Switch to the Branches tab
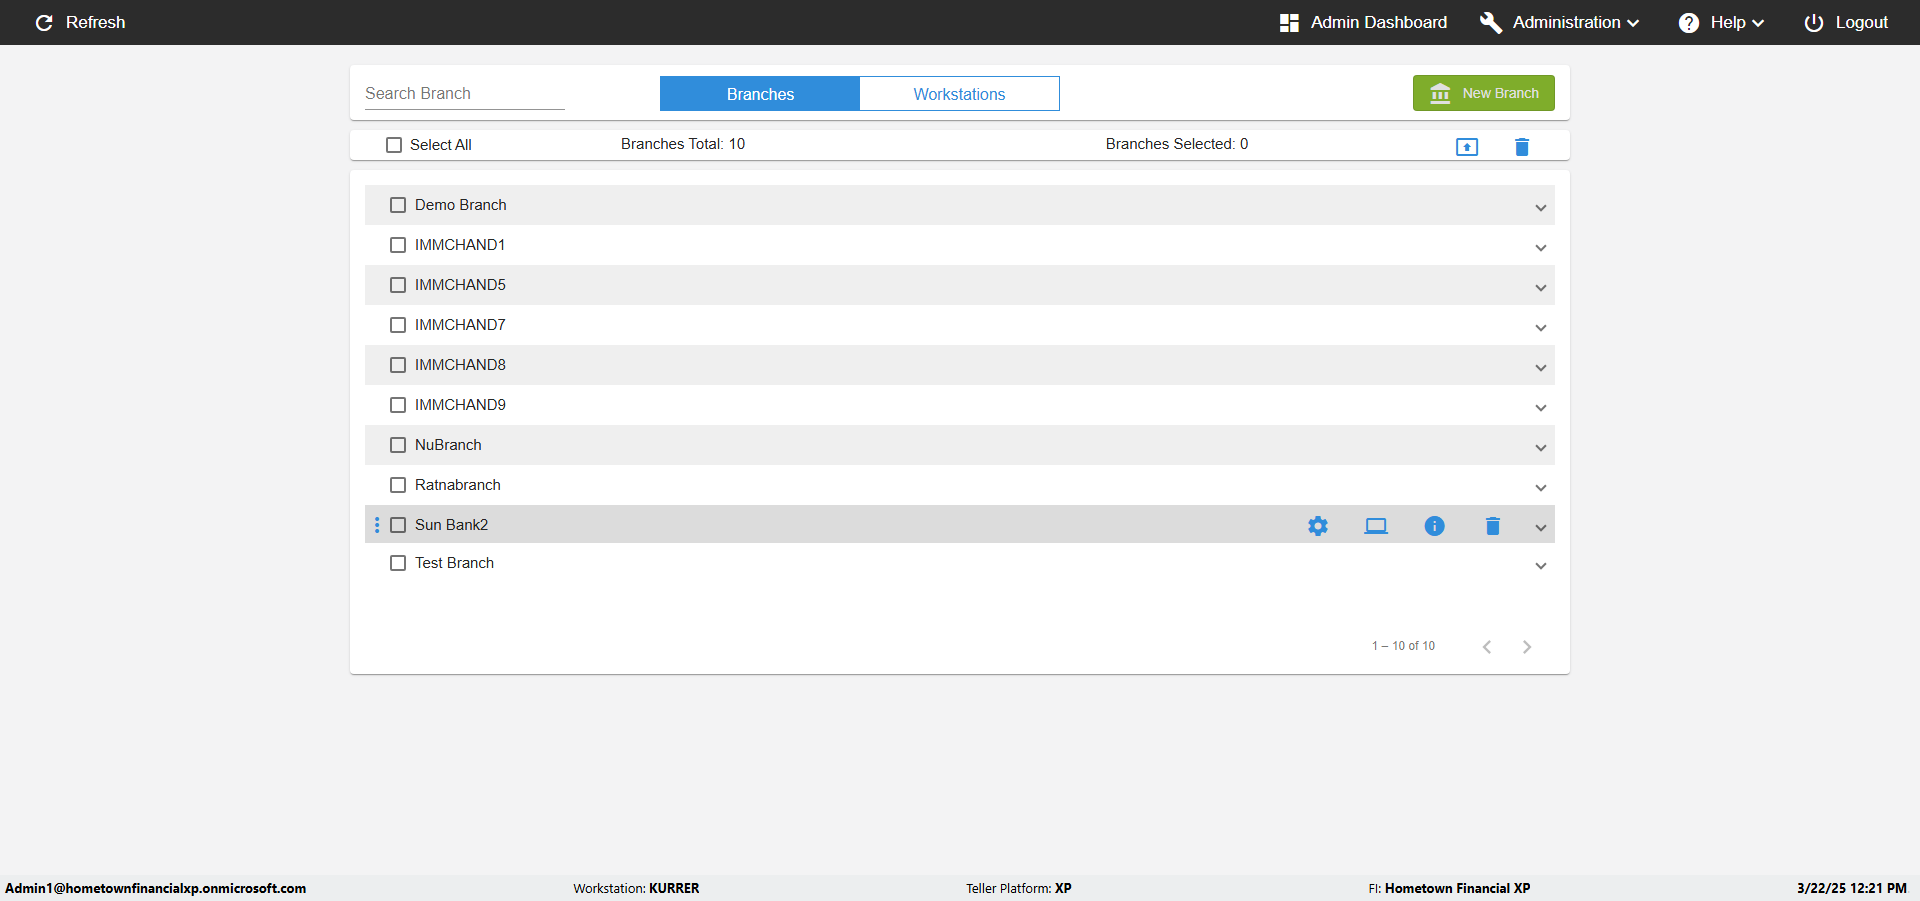This screenshot has height=901, width=1920. [760, 94]
